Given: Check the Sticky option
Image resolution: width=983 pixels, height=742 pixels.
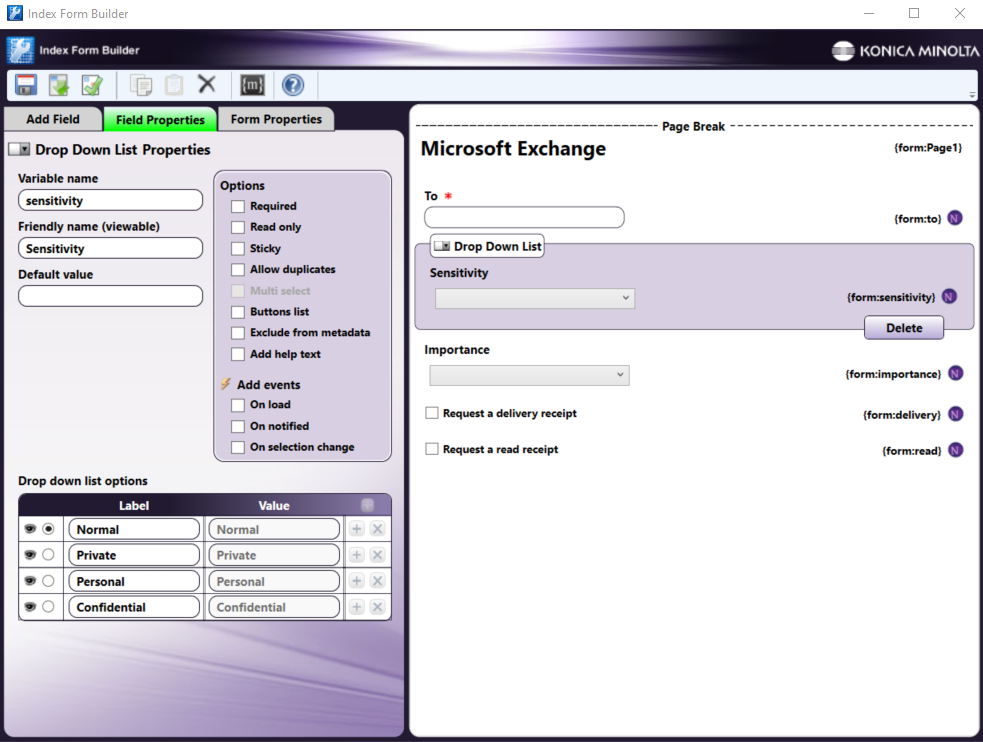Looking at the screenshot, I should (x=238, y=248).
